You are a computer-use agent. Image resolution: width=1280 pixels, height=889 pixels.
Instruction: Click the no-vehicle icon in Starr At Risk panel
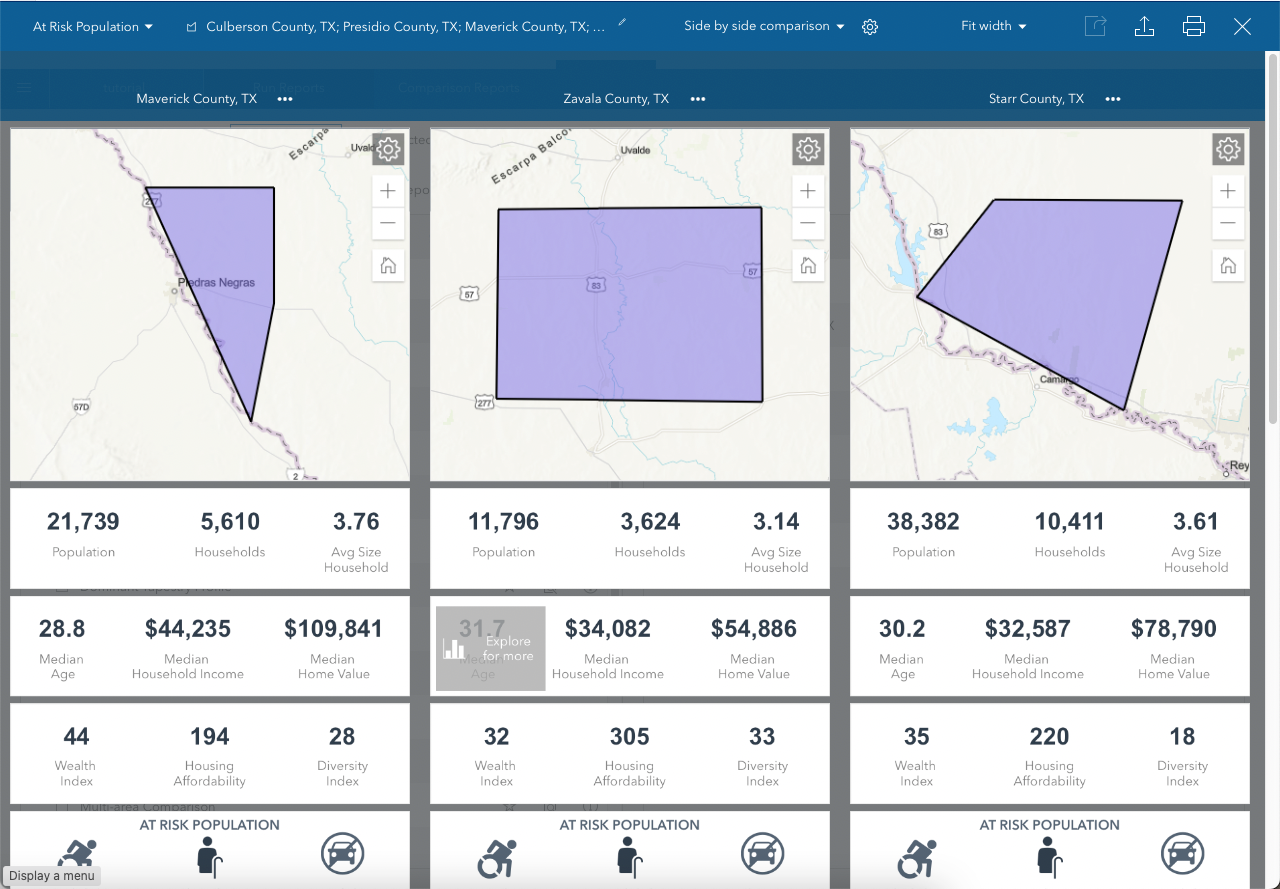1182,855
